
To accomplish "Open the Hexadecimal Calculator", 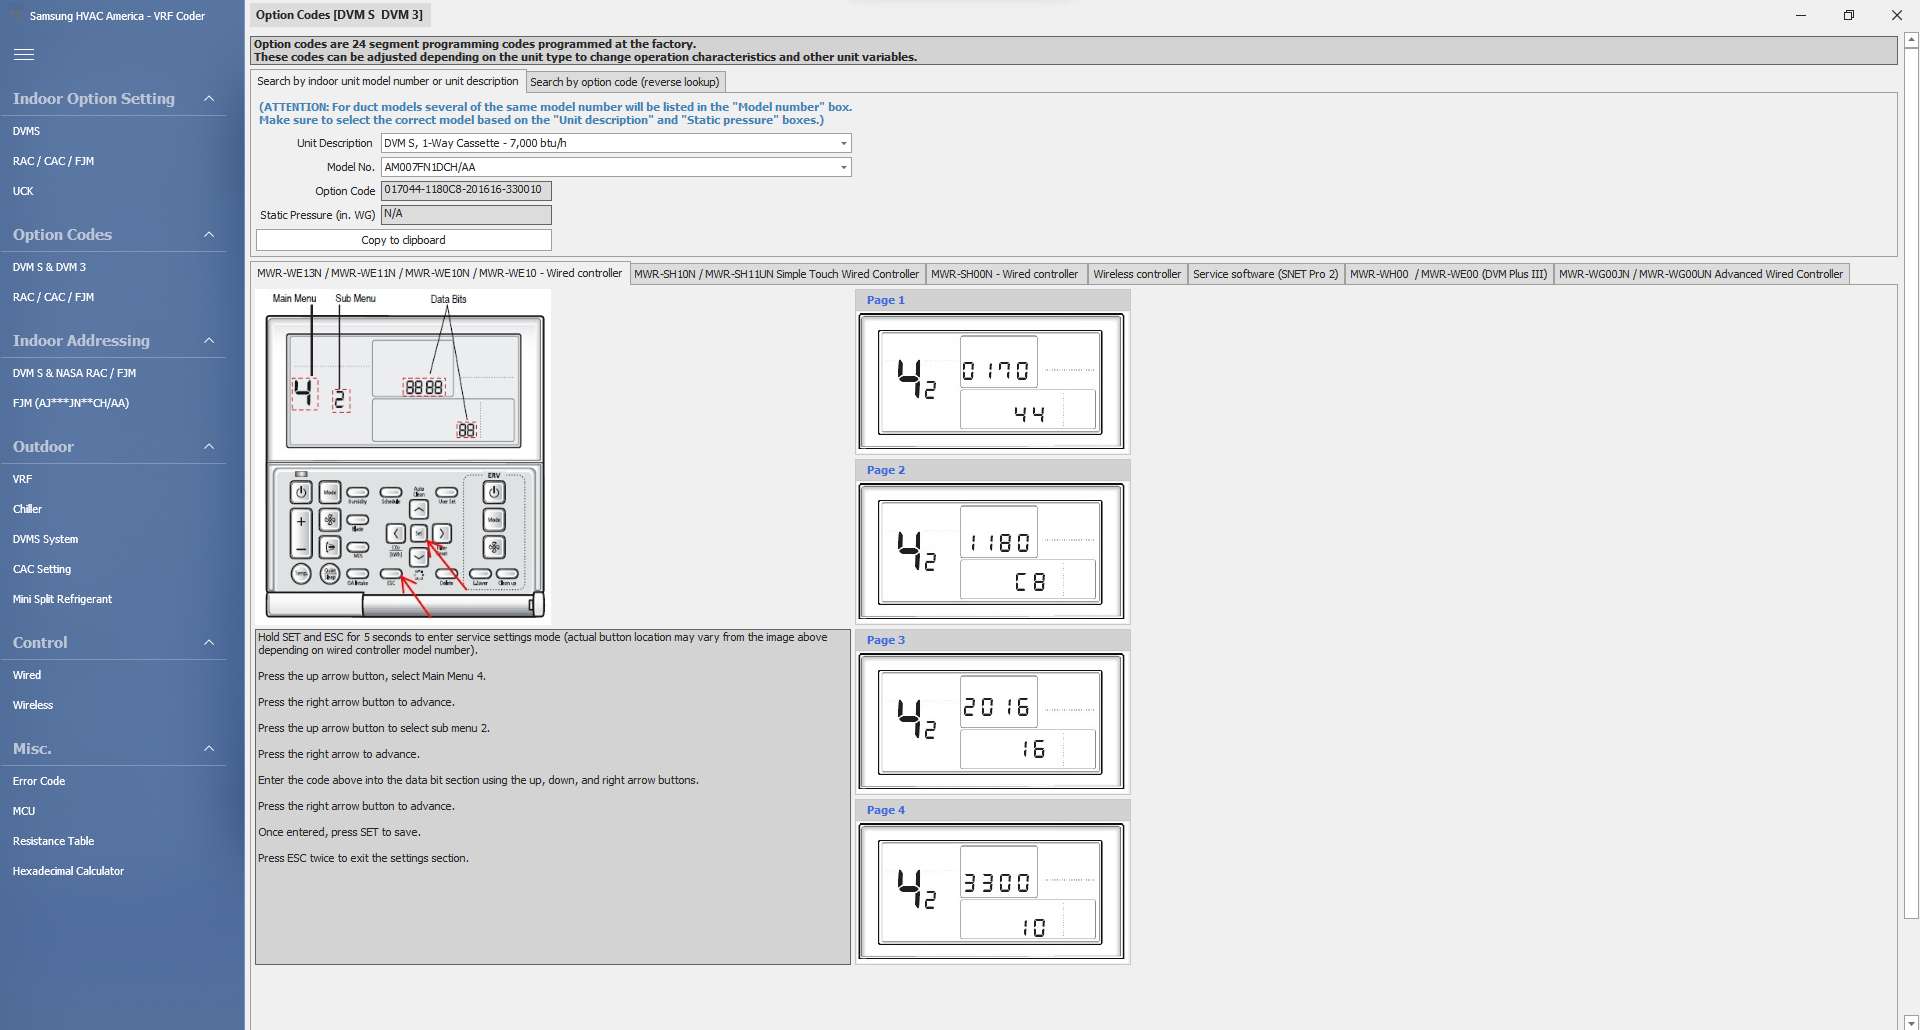I will [68, 871].
